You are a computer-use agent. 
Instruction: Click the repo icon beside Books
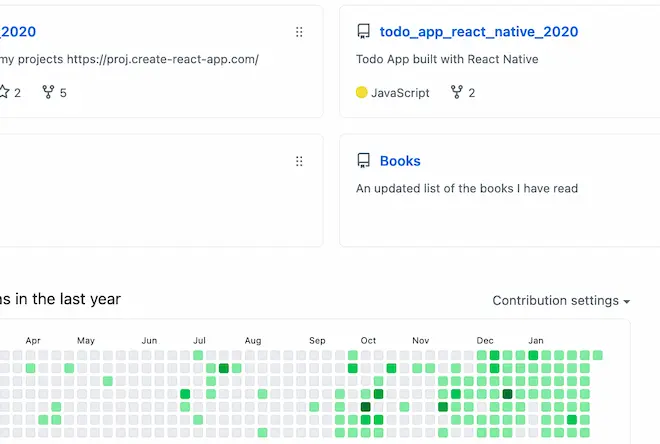(x=363, y=161)
